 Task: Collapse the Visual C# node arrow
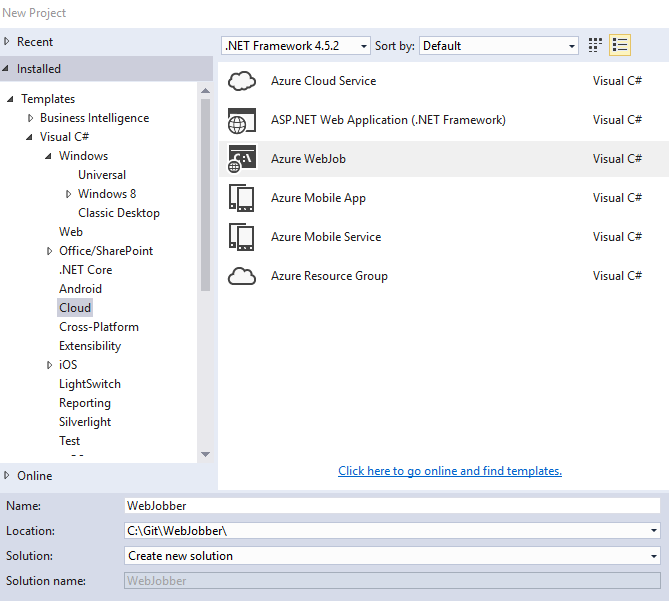29,137
